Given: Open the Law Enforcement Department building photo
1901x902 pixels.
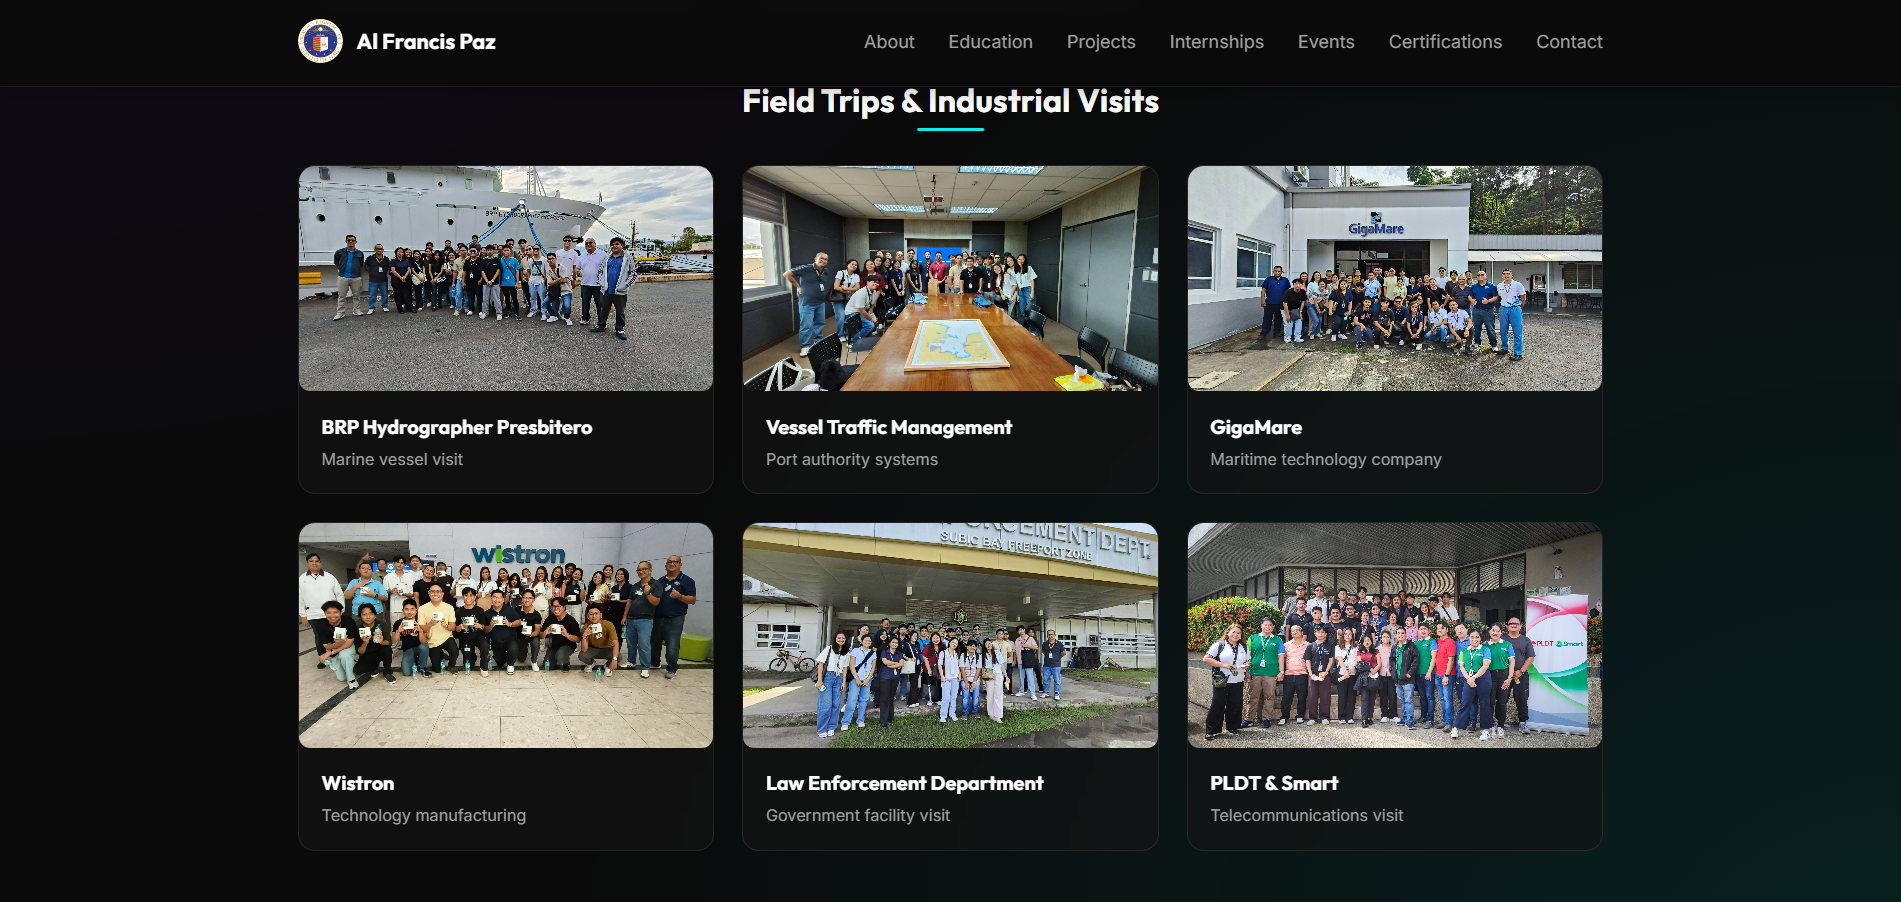Looking at the screenshot, I should point(950,635).
